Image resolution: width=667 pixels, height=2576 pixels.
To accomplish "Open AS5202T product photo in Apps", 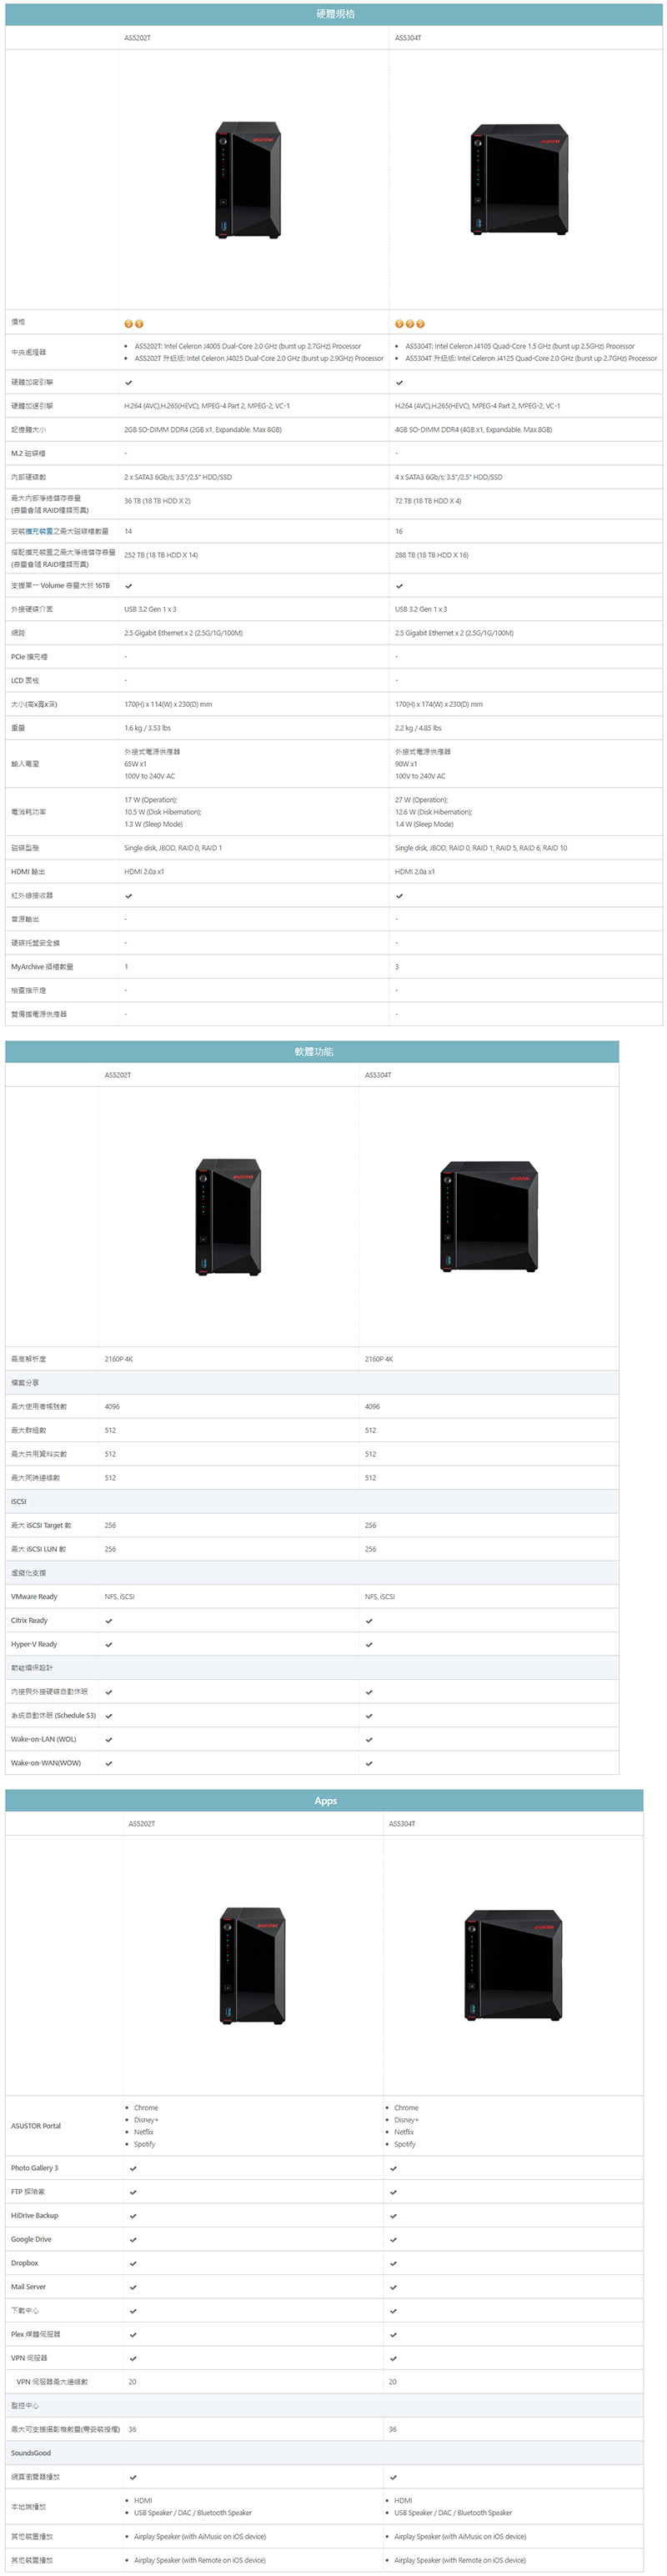I will [x=253, y=1966].
